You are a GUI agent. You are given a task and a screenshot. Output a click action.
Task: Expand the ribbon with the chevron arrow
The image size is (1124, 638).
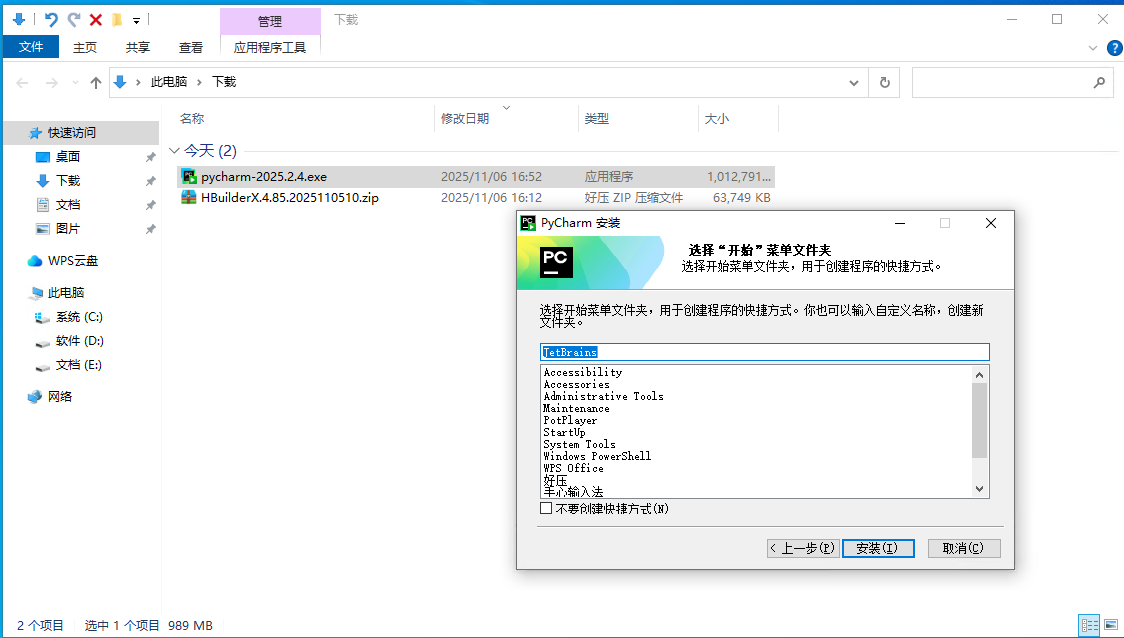click(x=1093, y=47)
